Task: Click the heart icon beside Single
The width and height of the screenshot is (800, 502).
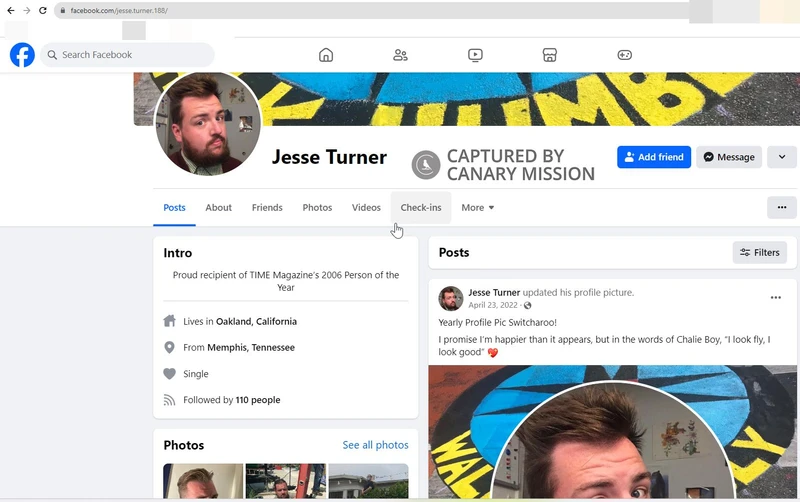Action: click(x=169, y=373)
